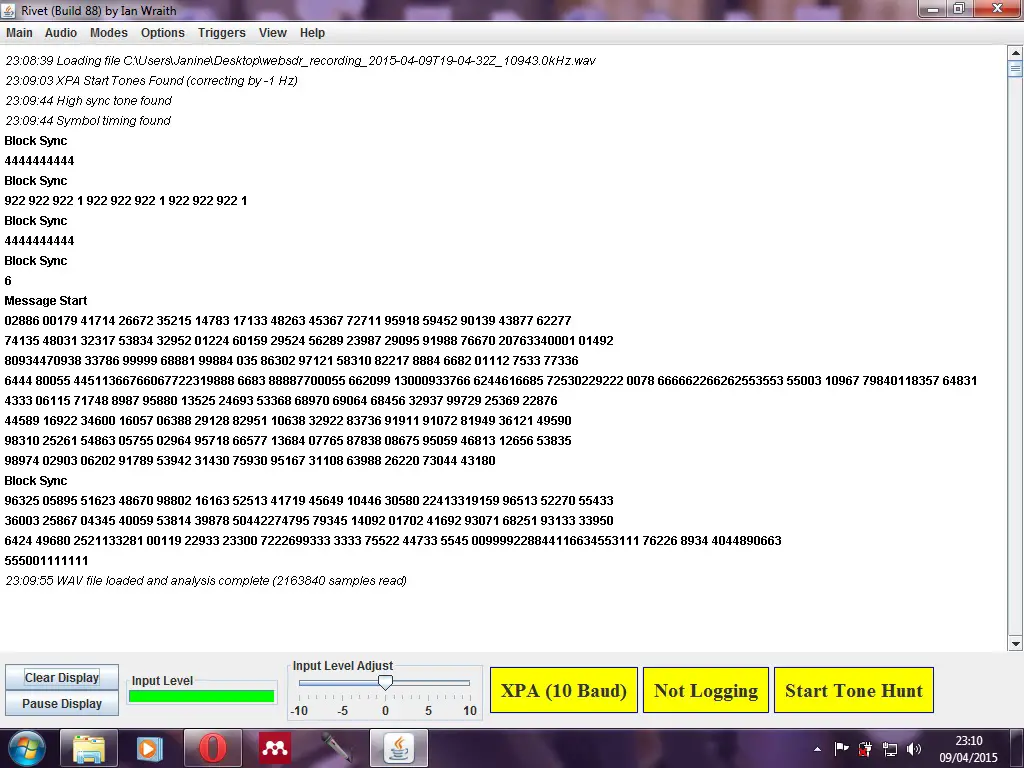Screen dimensions: 1024x768
Task: Toggle the yellow Not Logging button
Action: pyautogui.click(x=706, y=691)
